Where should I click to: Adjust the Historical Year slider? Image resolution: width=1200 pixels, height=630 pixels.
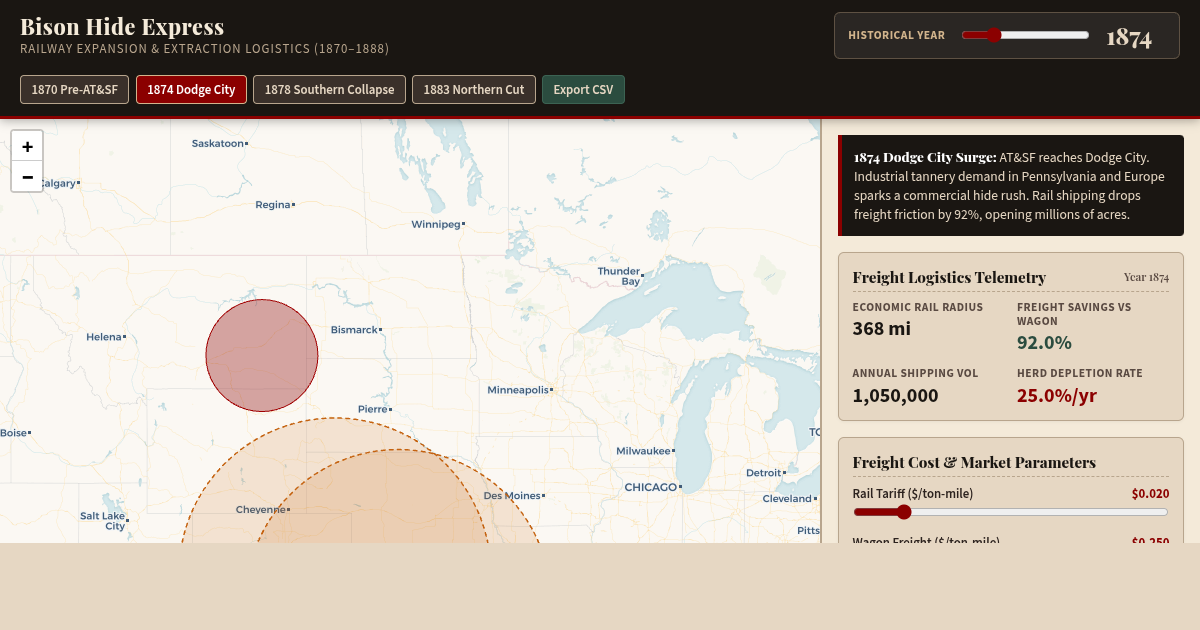[1025, 35]
